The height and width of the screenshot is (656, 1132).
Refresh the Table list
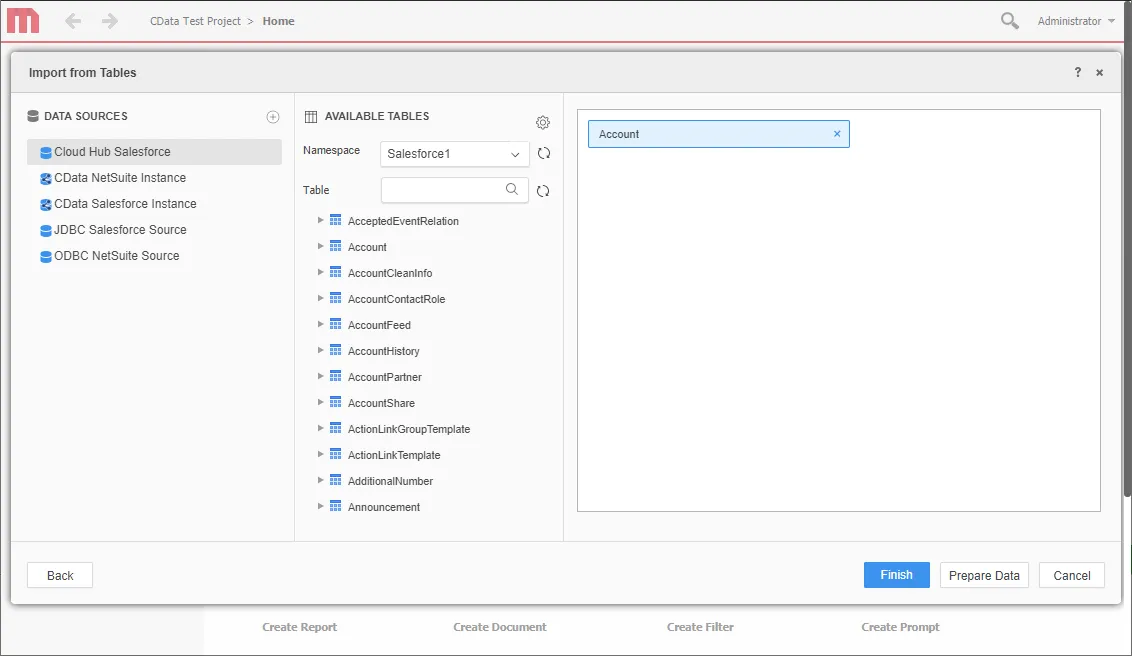542,189
